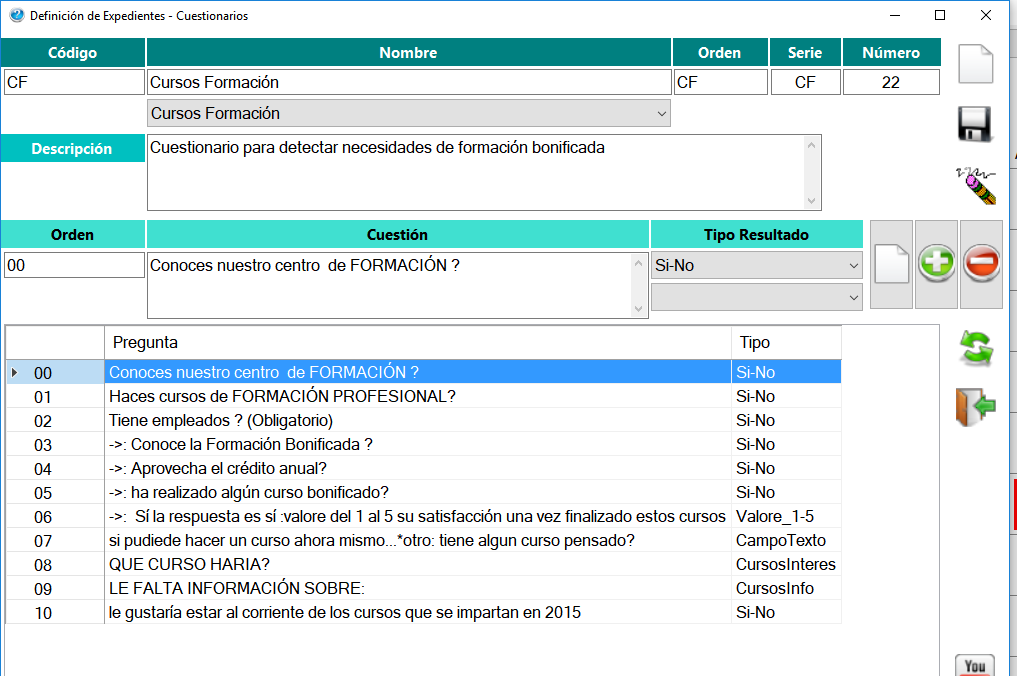Click the Número field showing 22

pyautogui.click(x=891, y=82)
